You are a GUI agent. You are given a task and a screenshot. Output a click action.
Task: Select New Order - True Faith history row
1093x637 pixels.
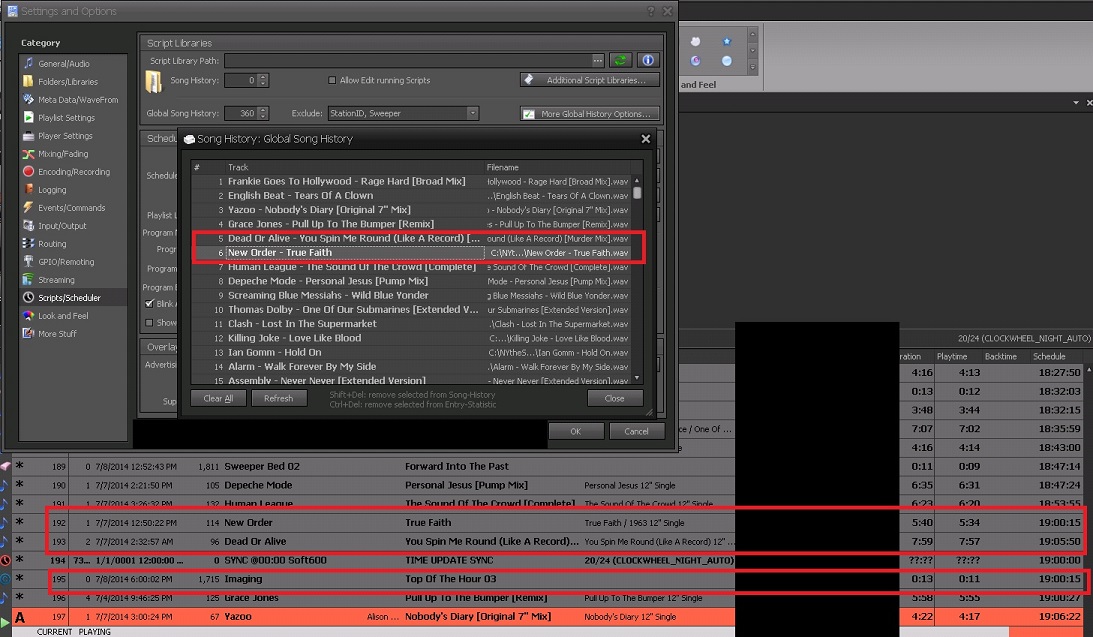coord(411,253)
